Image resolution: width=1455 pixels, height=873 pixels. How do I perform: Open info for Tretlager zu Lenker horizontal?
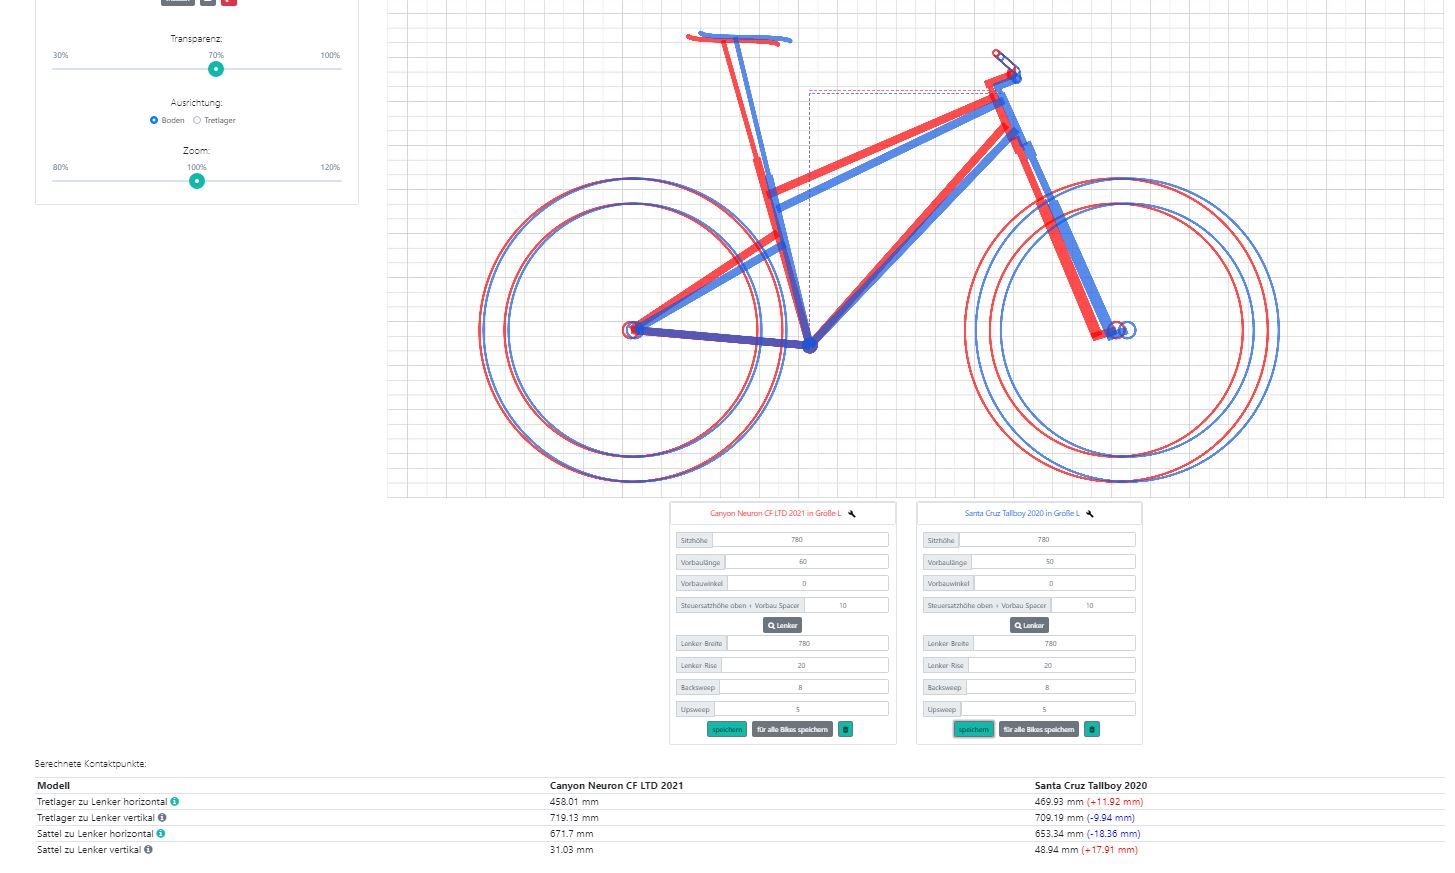[x=175, y=802]
